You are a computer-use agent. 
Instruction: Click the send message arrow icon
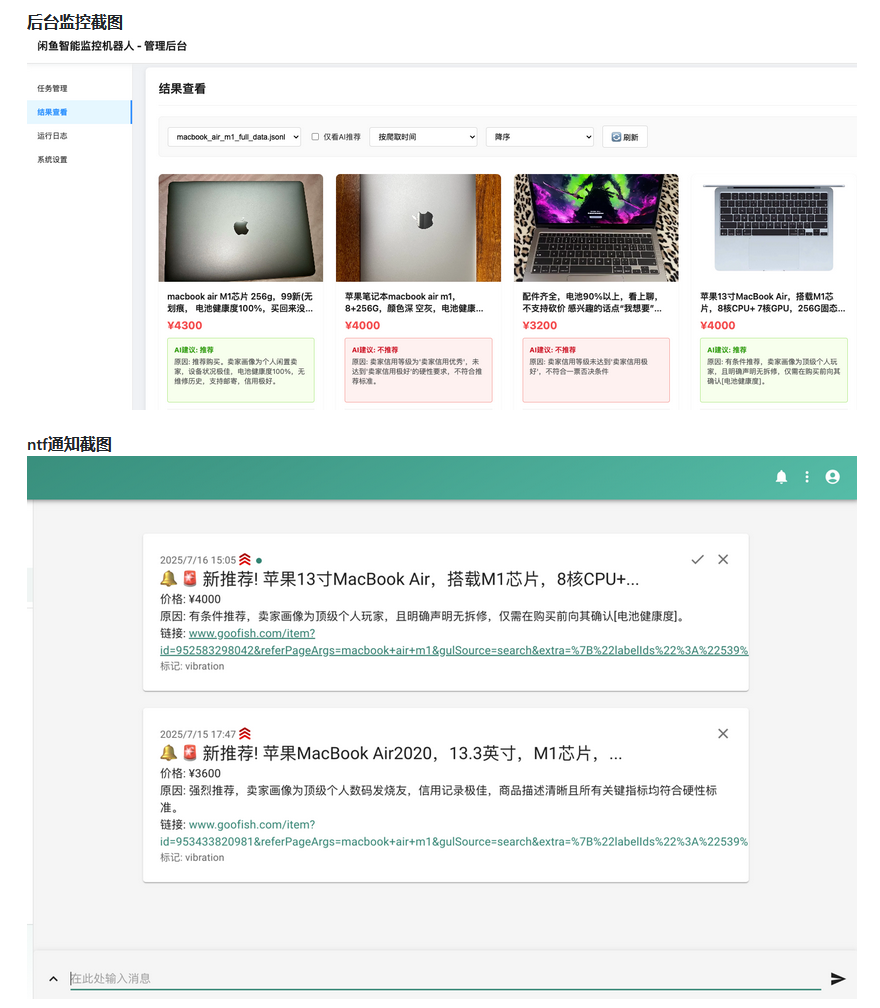click(x=838, y=979)
